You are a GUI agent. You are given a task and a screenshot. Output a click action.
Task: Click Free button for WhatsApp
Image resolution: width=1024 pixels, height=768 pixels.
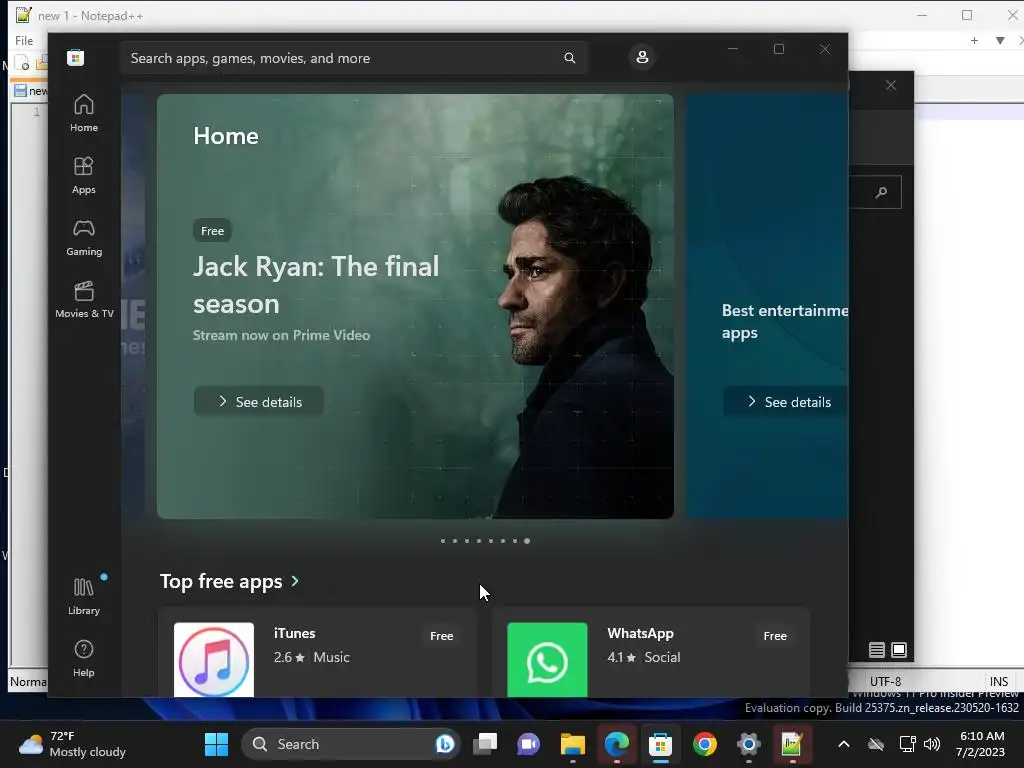[x=775, y=636]
